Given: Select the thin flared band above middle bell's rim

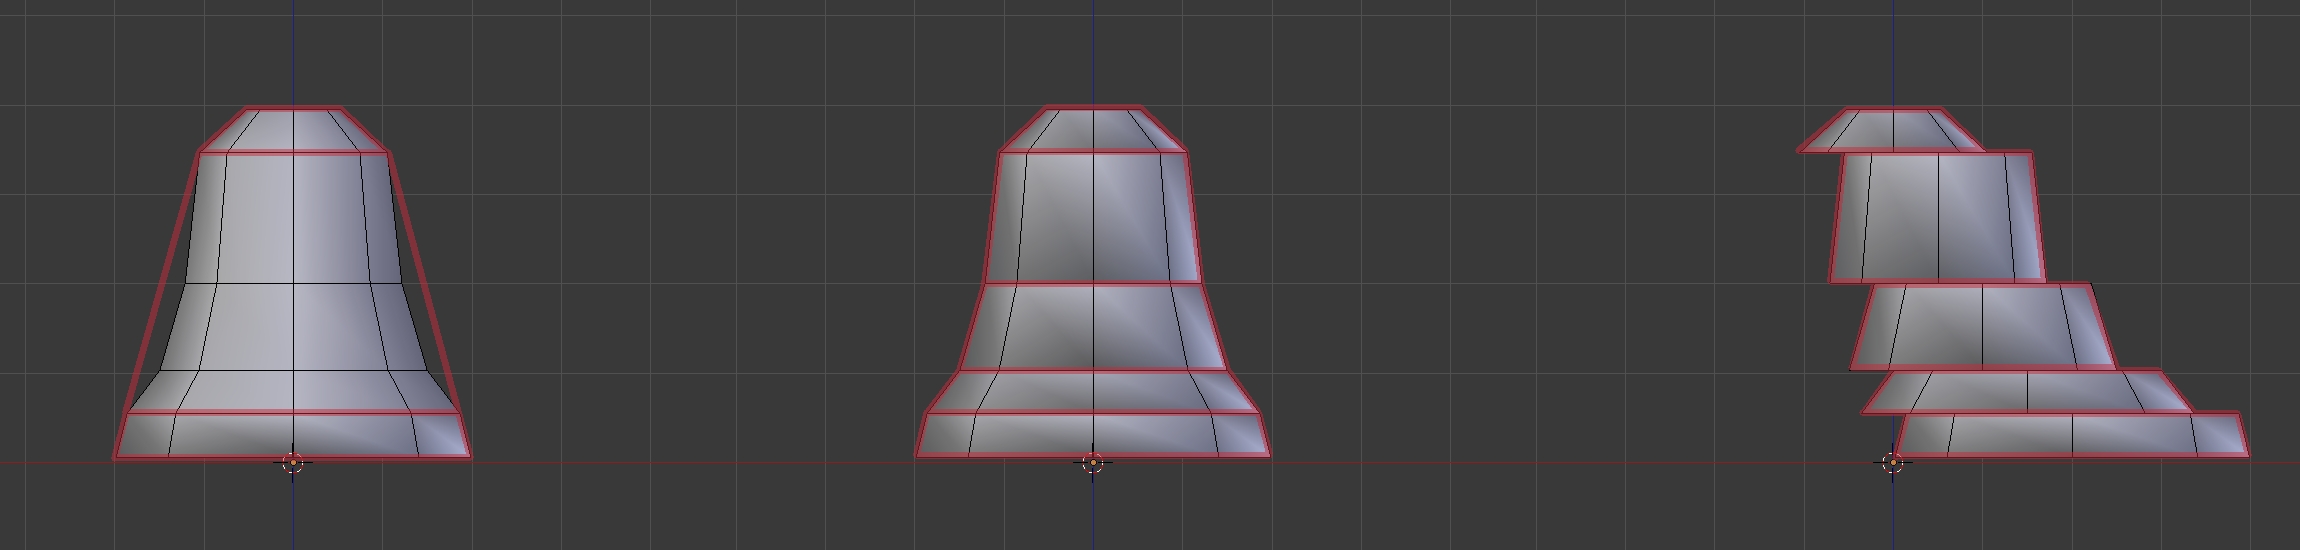Looking at the screenshot, I should click(x=1093, y=392).
